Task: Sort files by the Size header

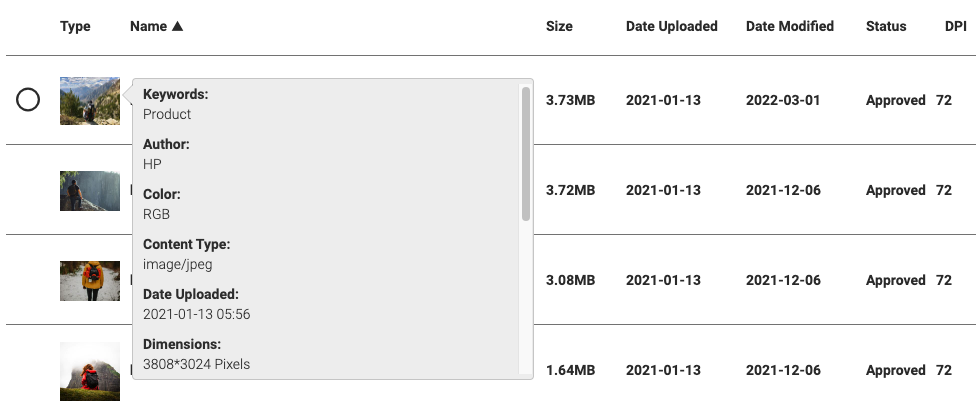Action: (x=559, y=27)
